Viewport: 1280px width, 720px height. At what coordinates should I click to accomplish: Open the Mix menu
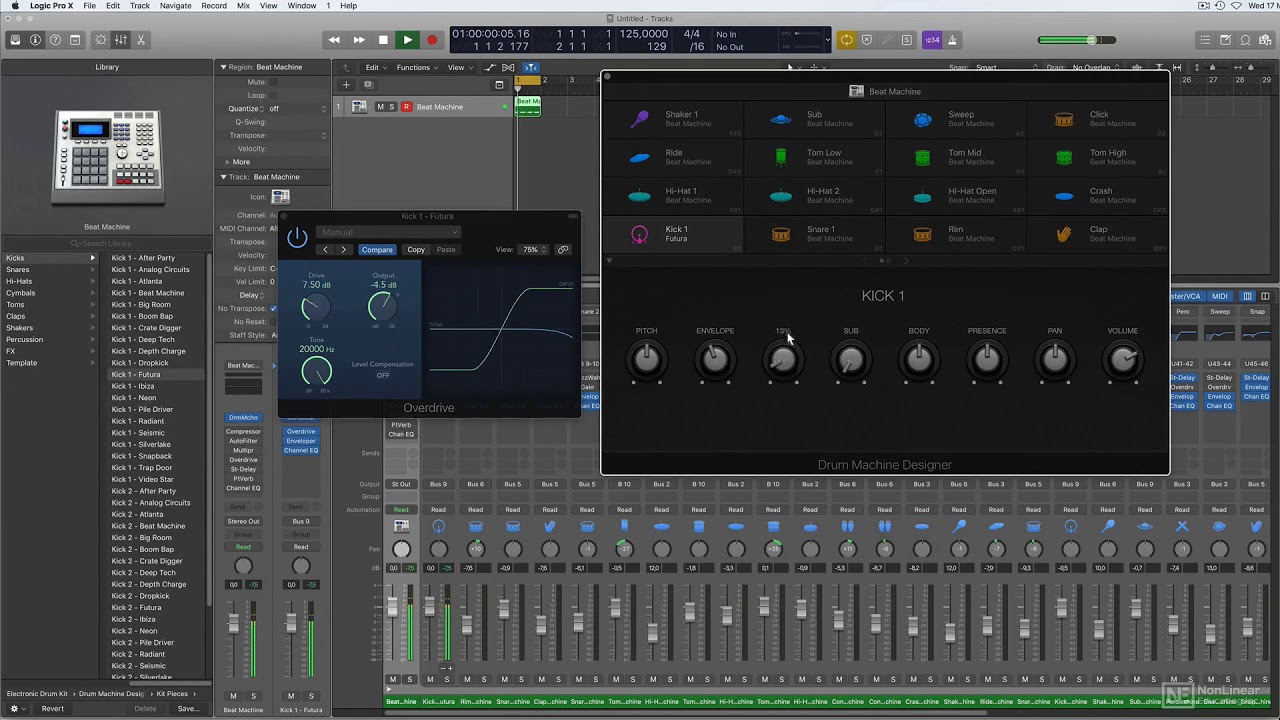click(x=243, y=6)
